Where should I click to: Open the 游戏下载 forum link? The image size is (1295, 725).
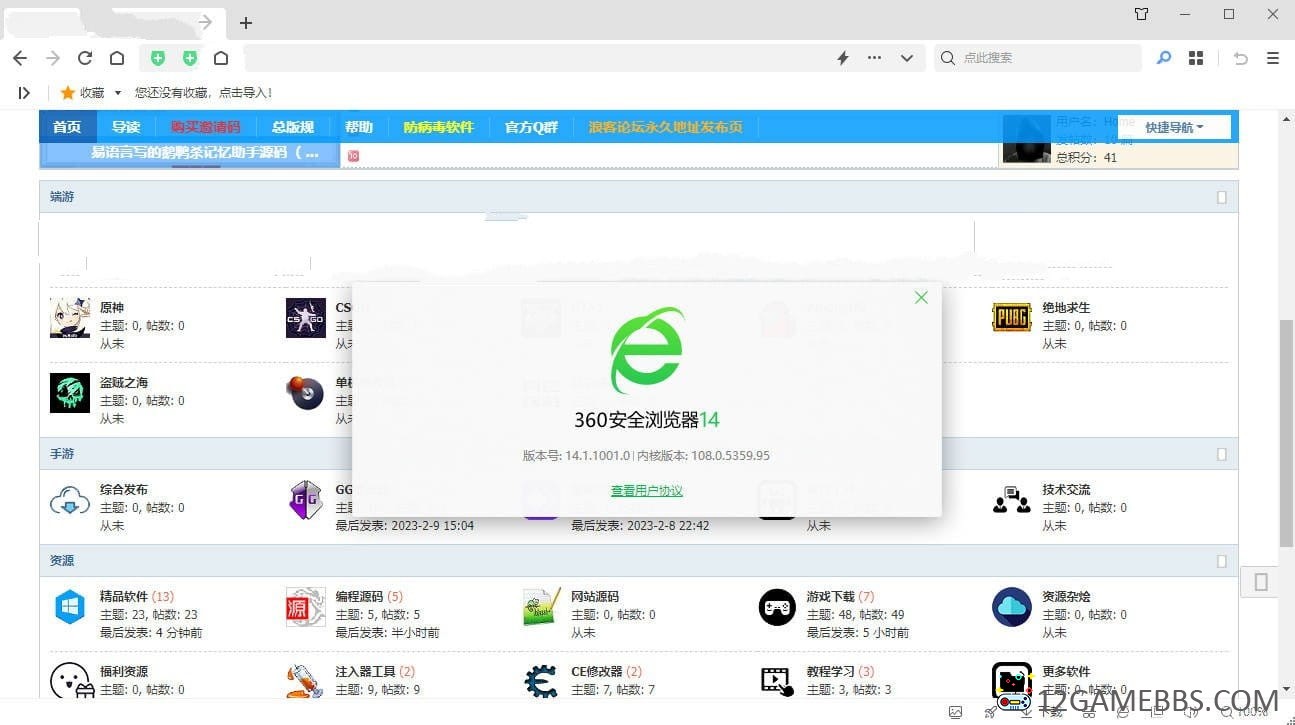[x=831, y=597]
